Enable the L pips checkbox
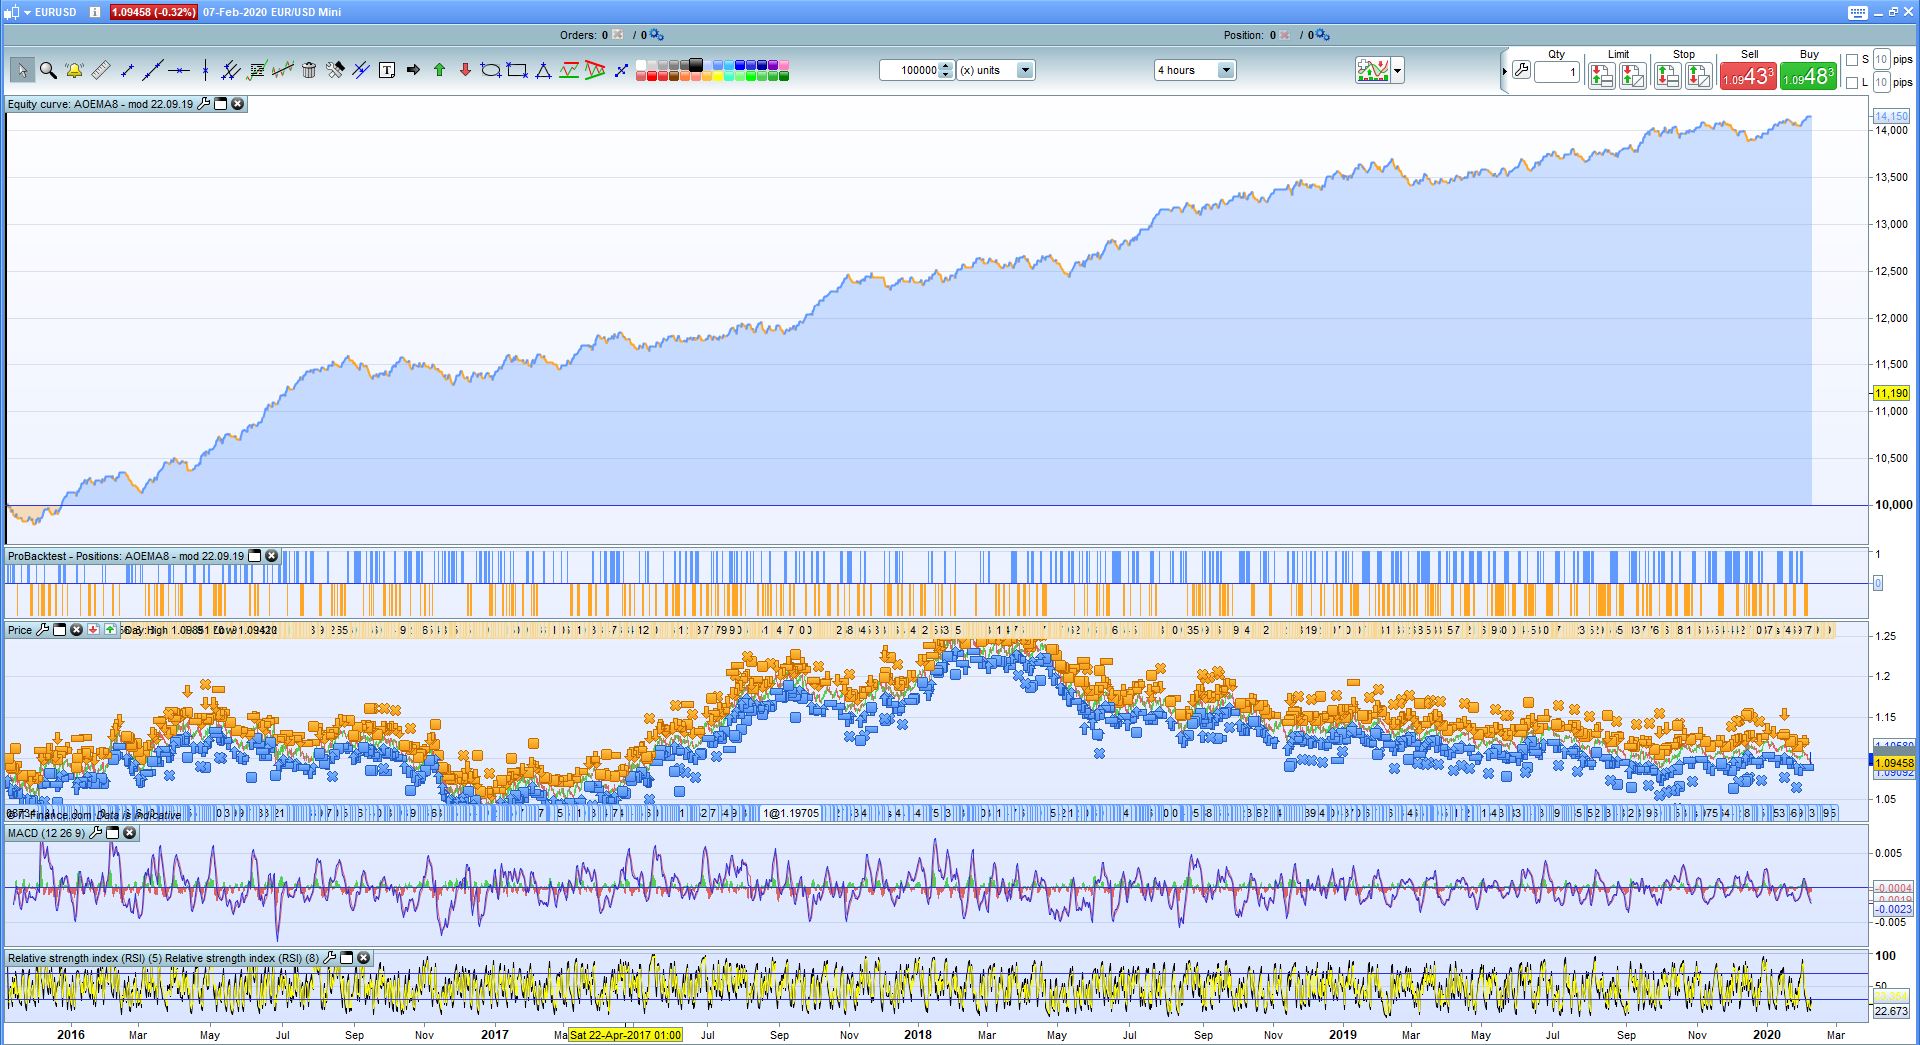 click(1852, 83)
